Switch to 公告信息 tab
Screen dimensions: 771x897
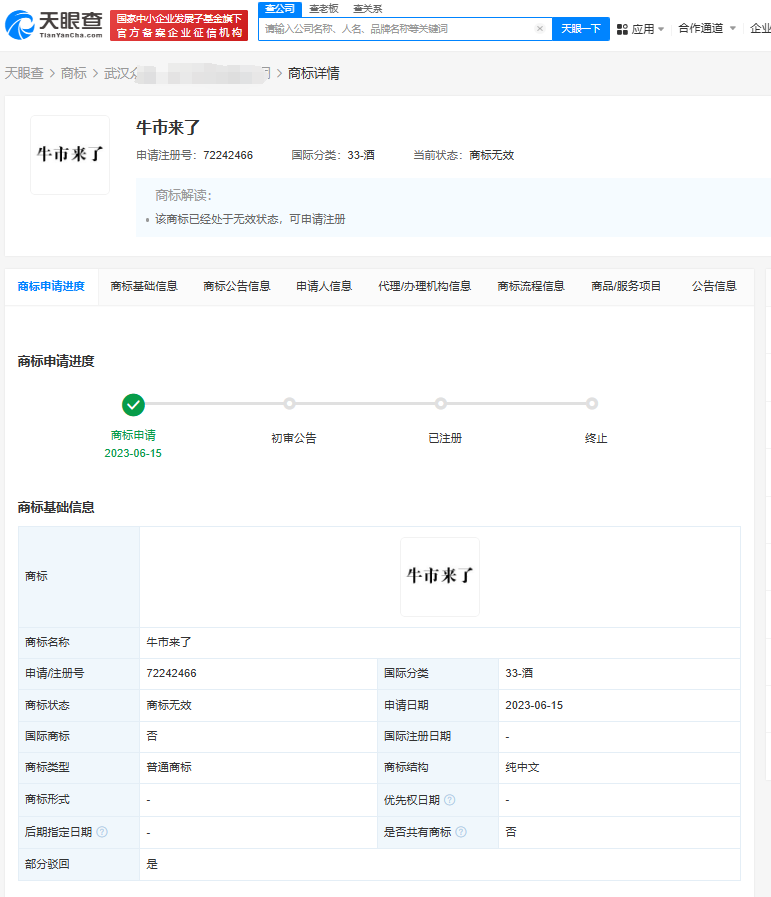[714, 286]
